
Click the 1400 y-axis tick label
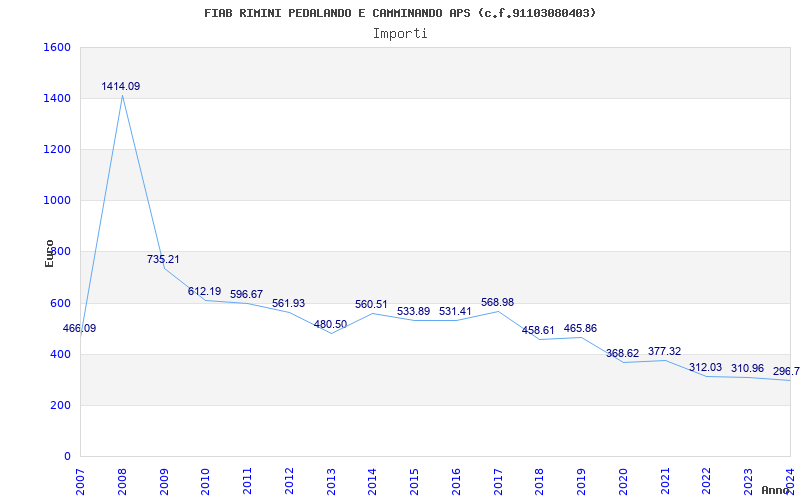(57, 98)
